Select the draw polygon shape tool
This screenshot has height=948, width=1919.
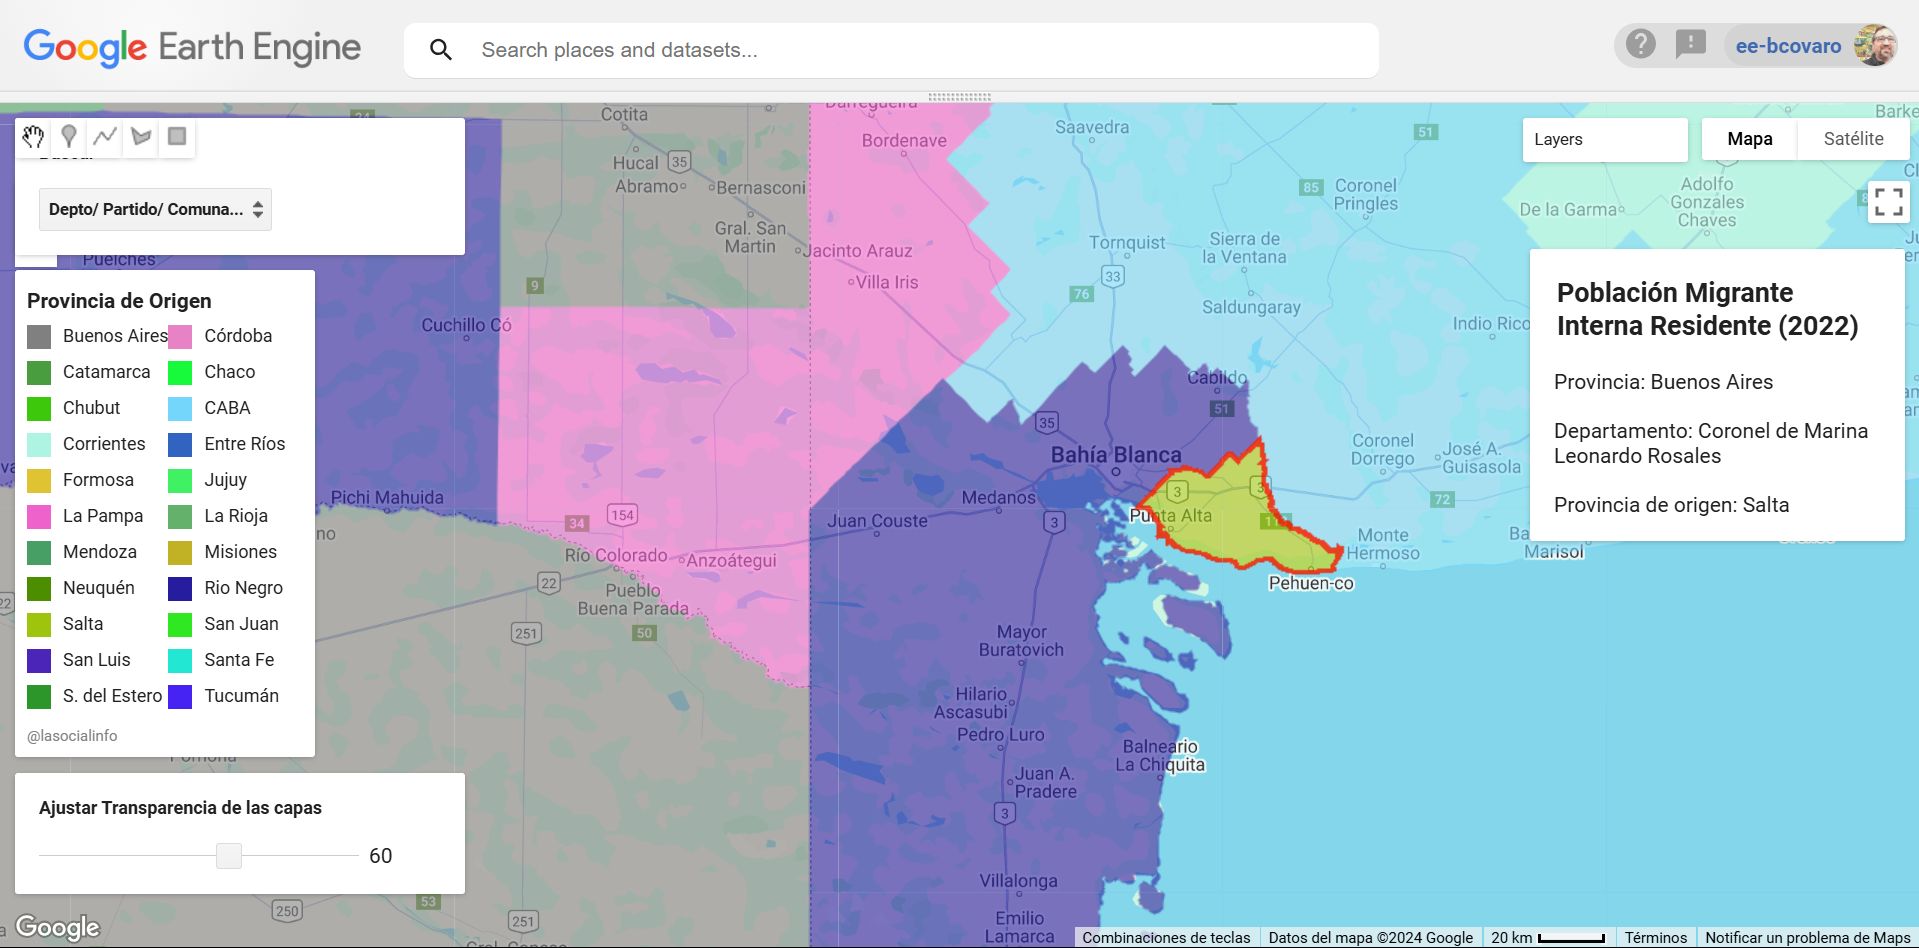click(141, 137)
